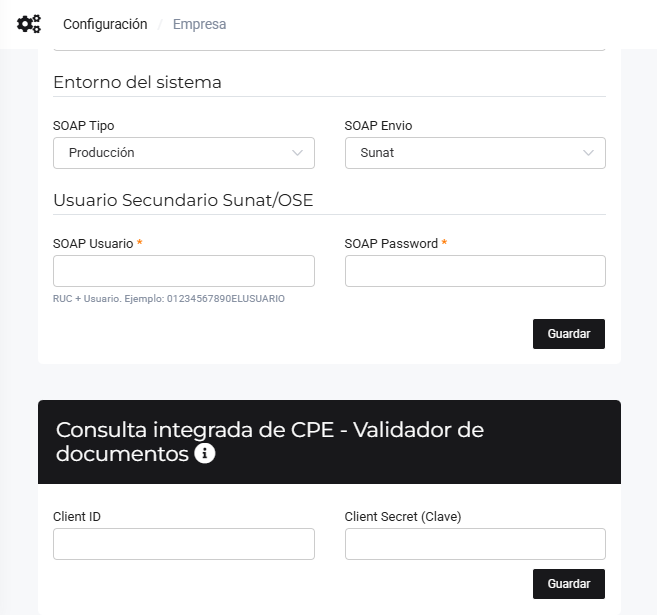Click the chevron arrow in SOAP Envio
The height and width of the screenshot is (615, 657).
(x=588, y=153)
